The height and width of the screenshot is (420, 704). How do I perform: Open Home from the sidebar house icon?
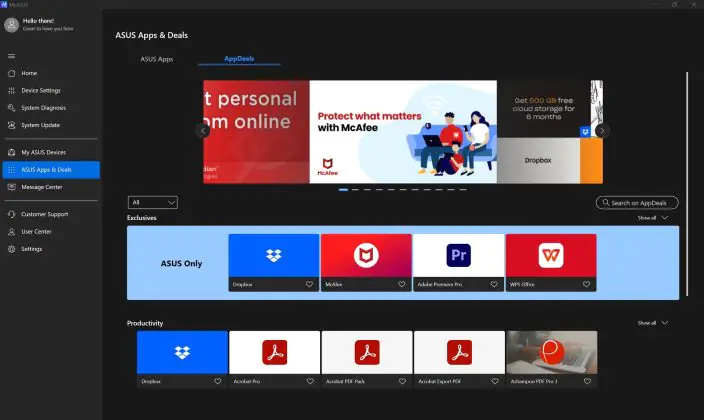[12, 73]
